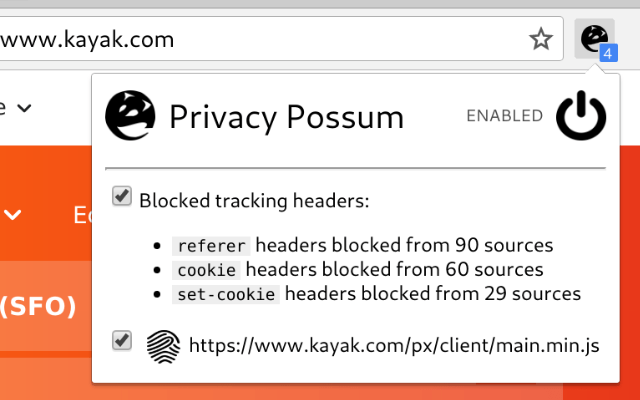640x400 pixels.
Task: Select the set-cookie headers blocked entry
Action: click(377, 294)
